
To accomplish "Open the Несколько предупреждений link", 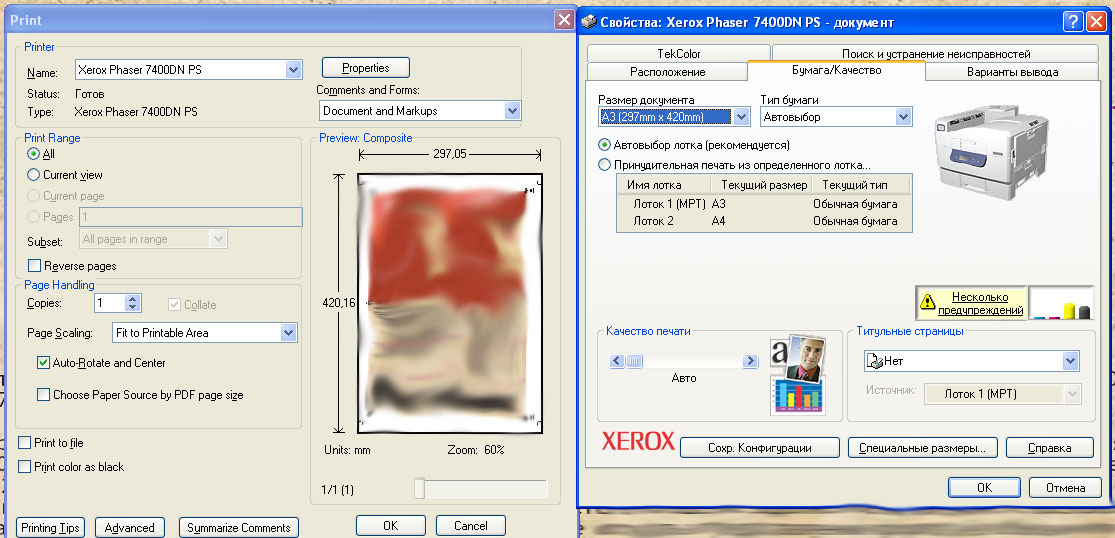I will click(981, 303).
